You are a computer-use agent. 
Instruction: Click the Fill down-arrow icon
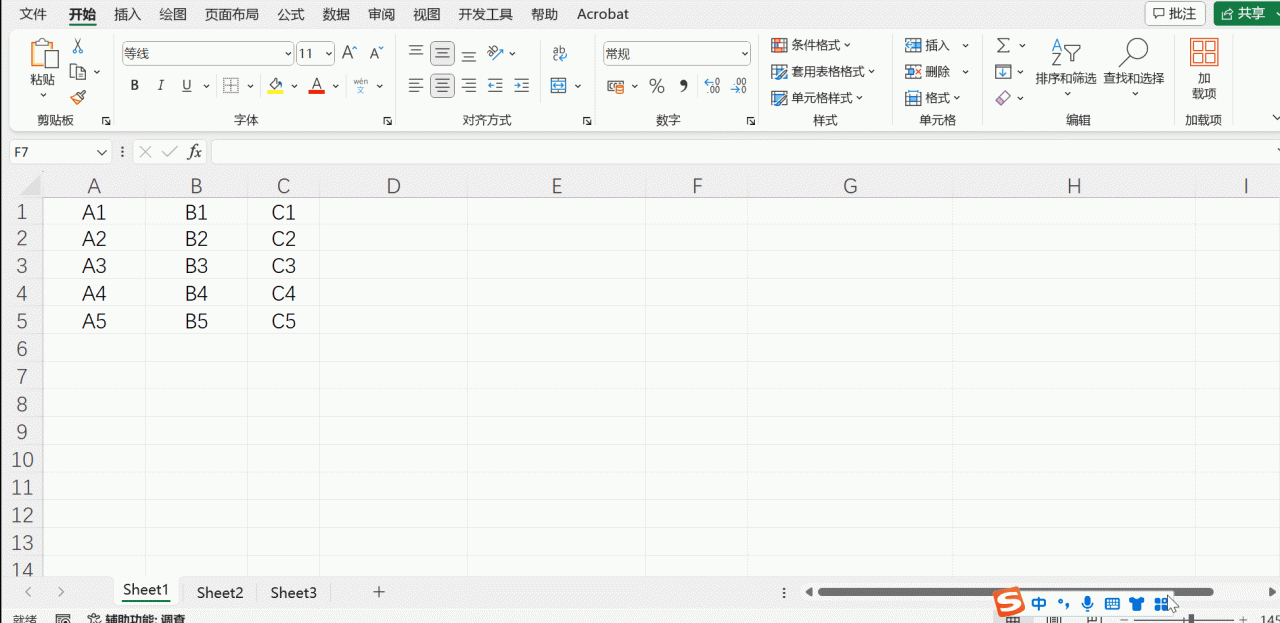pyautogui.click(x=1003, y=72)
